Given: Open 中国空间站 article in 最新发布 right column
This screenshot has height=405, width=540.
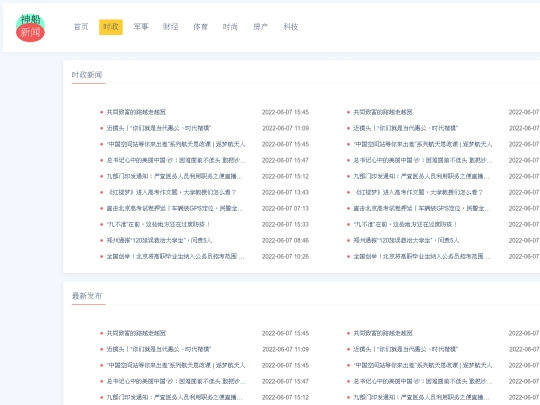Looking at the screenshot, I should tap(423, 365).
